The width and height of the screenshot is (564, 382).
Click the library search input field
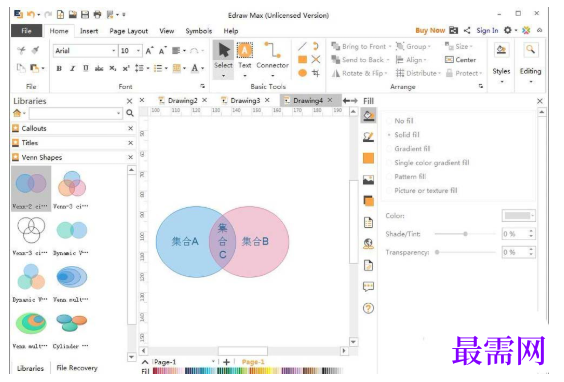(x=75, y=113)
